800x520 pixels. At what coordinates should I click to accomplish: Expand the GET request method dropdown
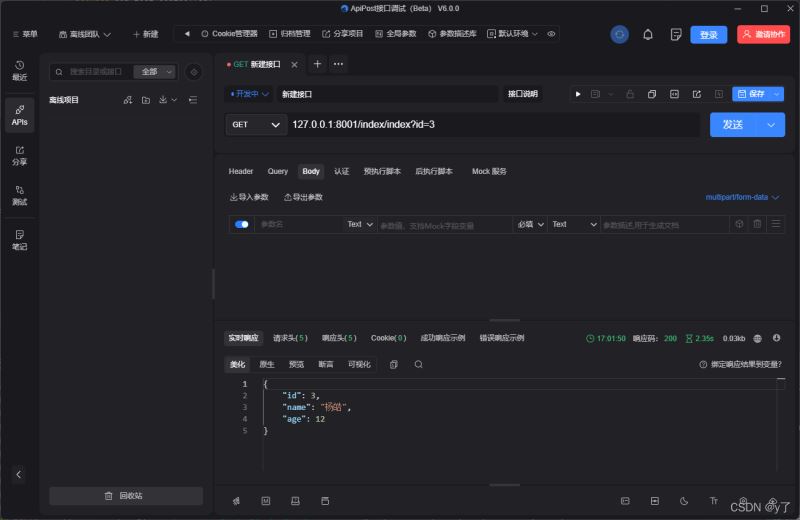tap(256, 125)
